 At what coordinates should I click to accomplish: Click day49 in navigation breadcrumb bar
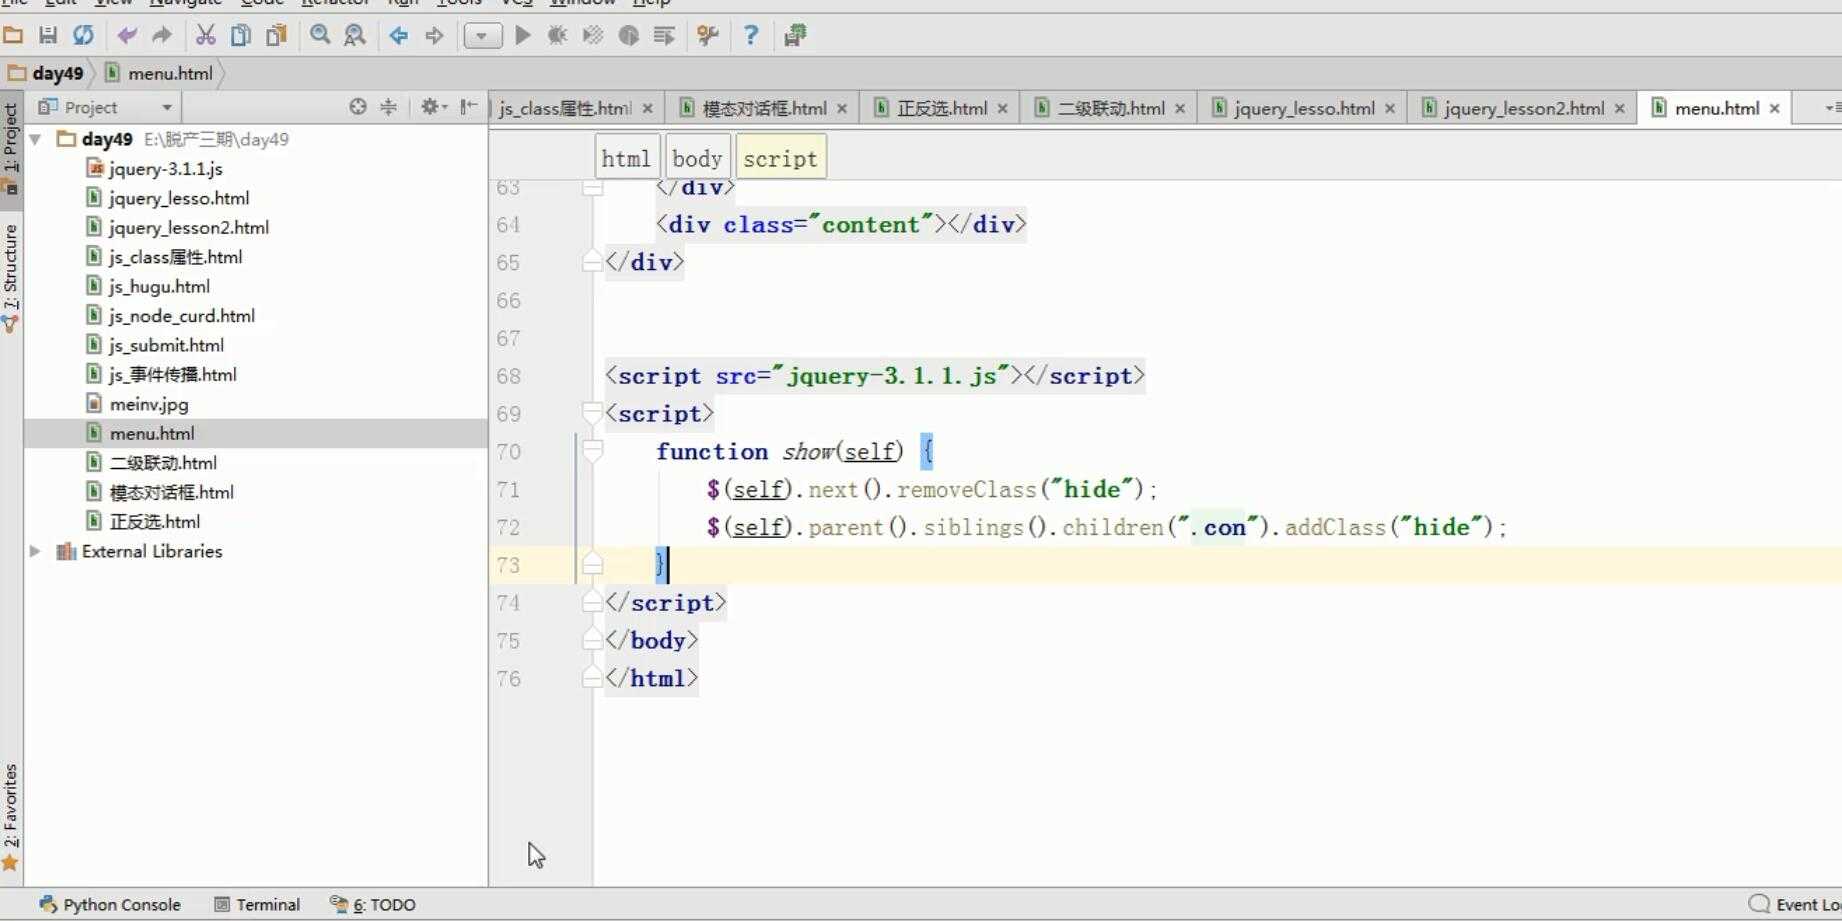46,73
